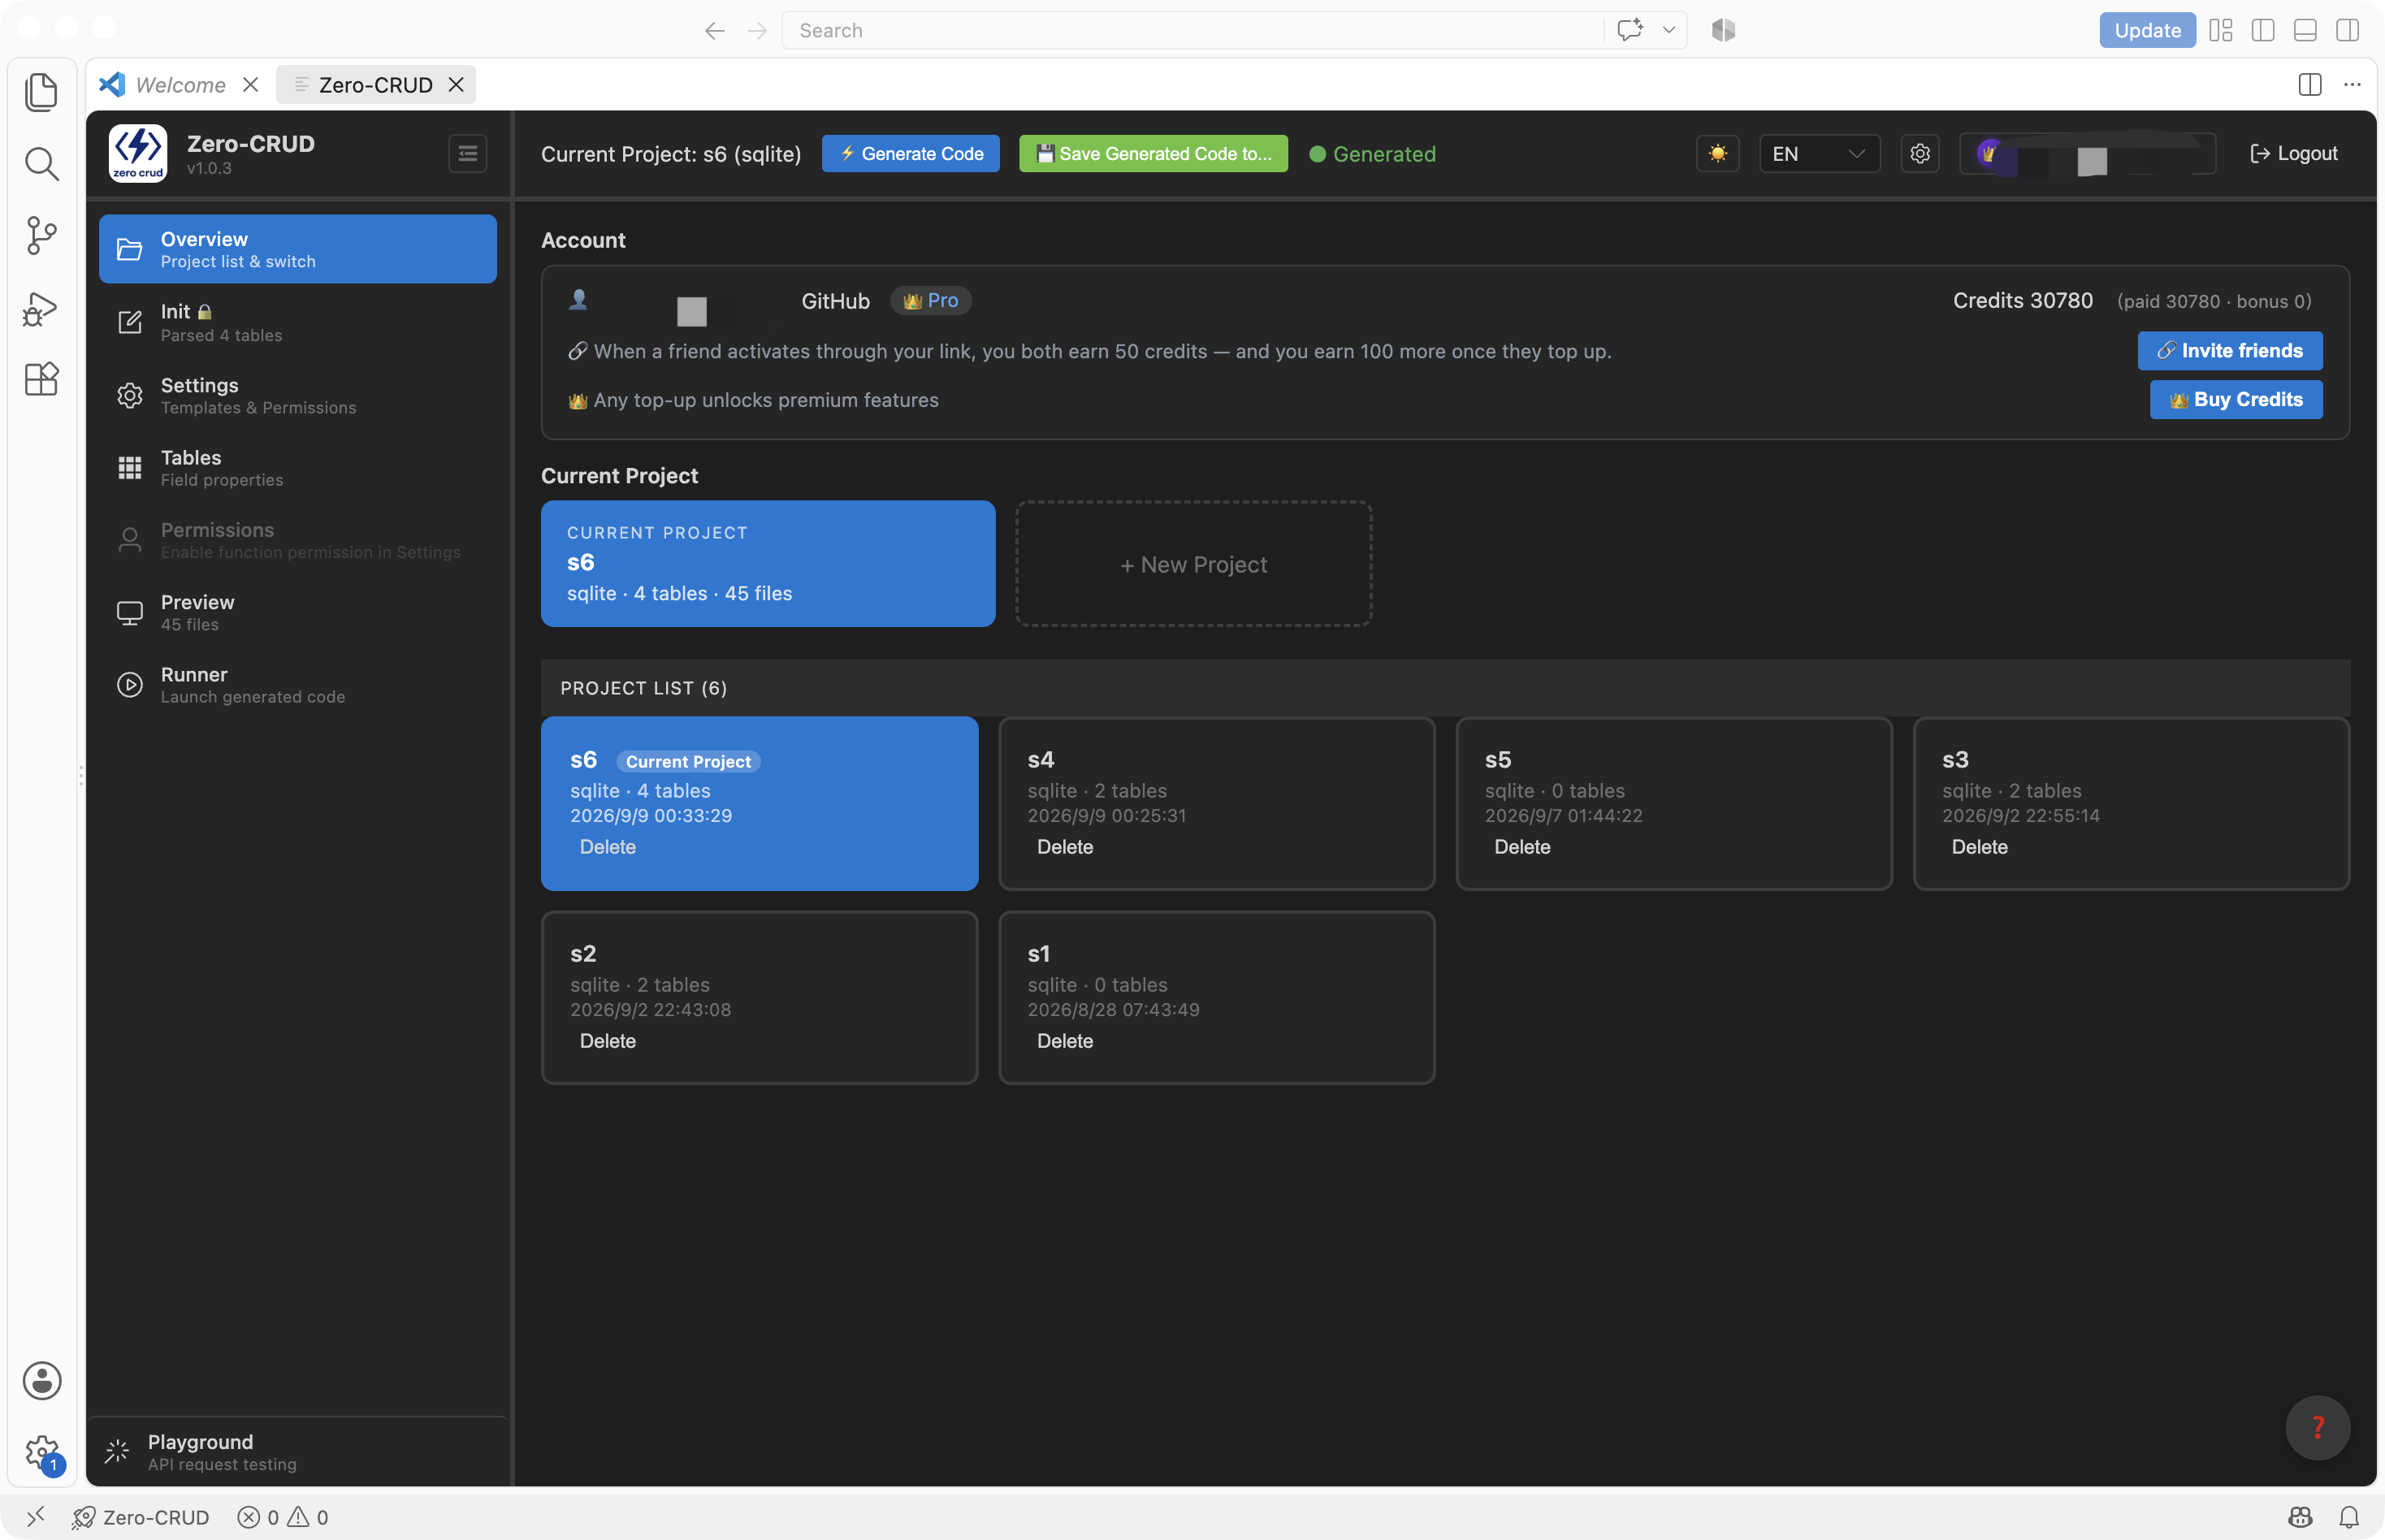Select the s4 project card
This screenshot has height=1540, width=2385.
[x=1216, y=803]
